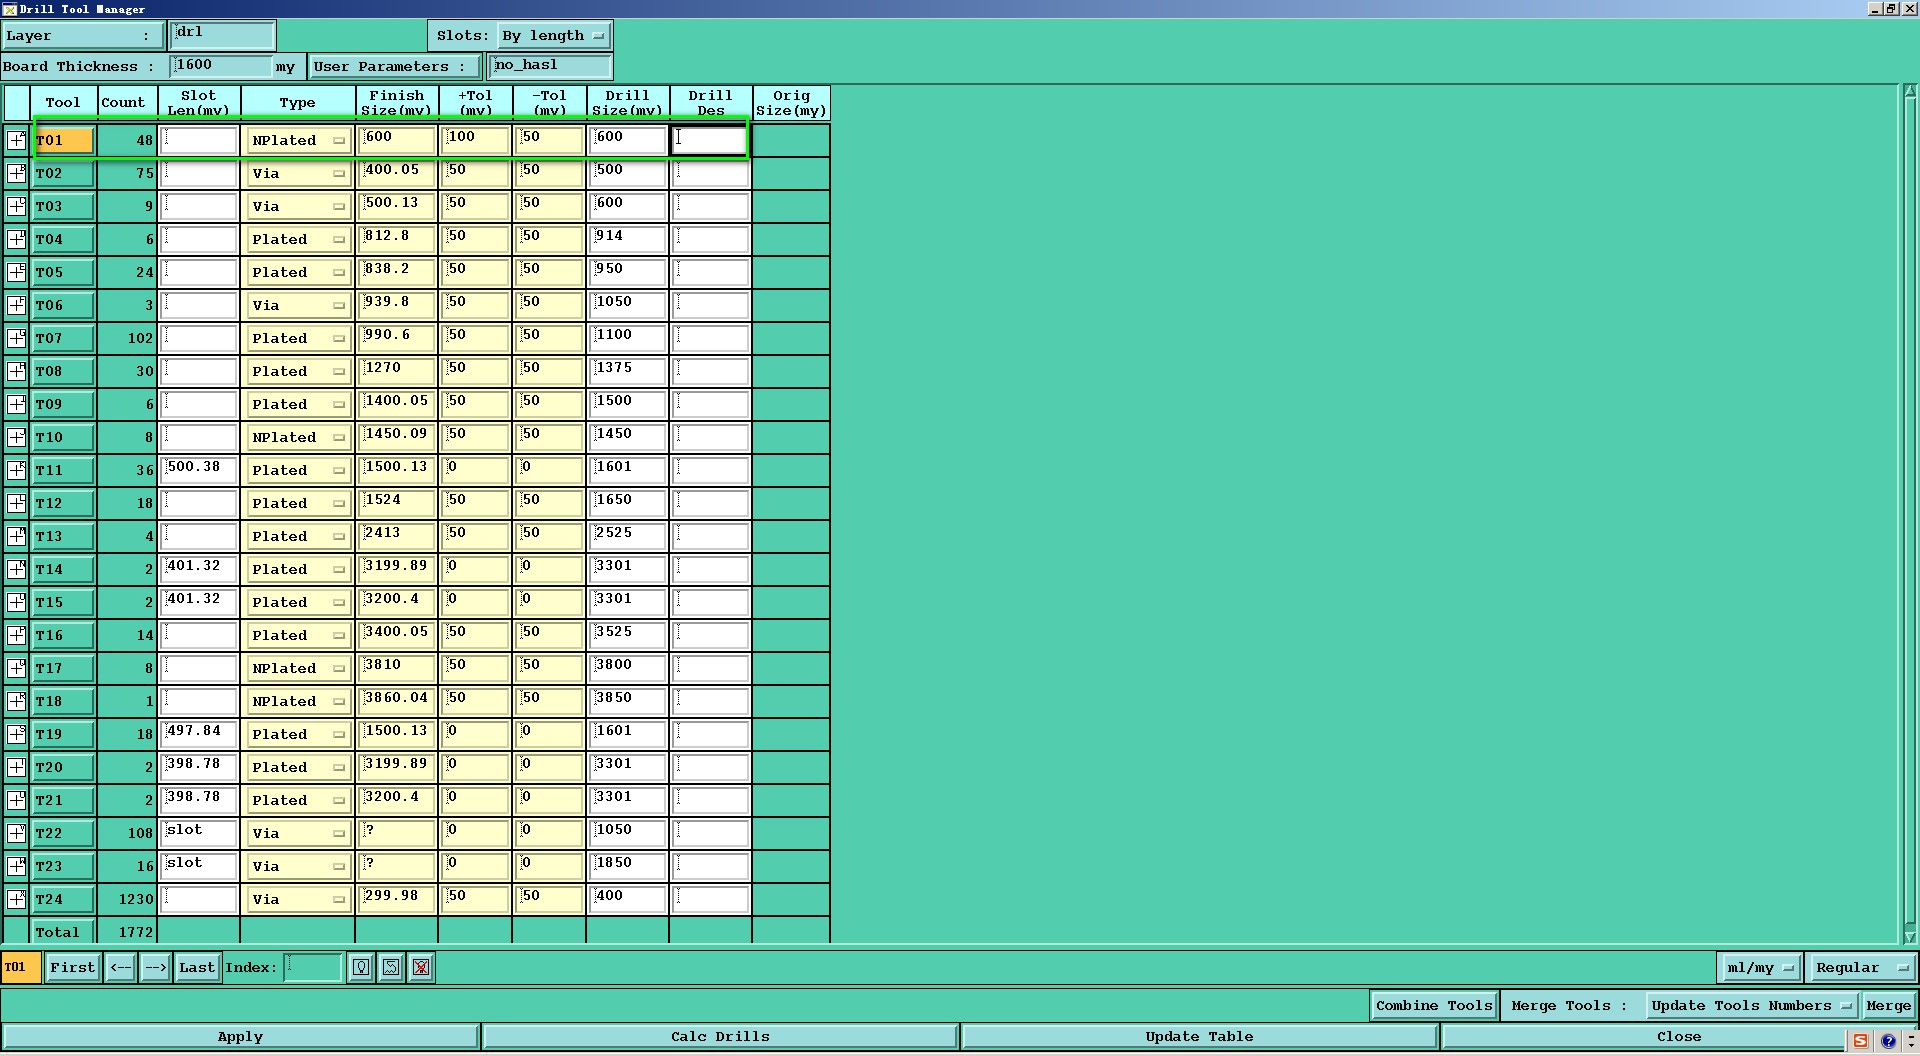Expand row T19 with its plus icon
This screenshot has height=1056, width=1920.
coord(17,734)
